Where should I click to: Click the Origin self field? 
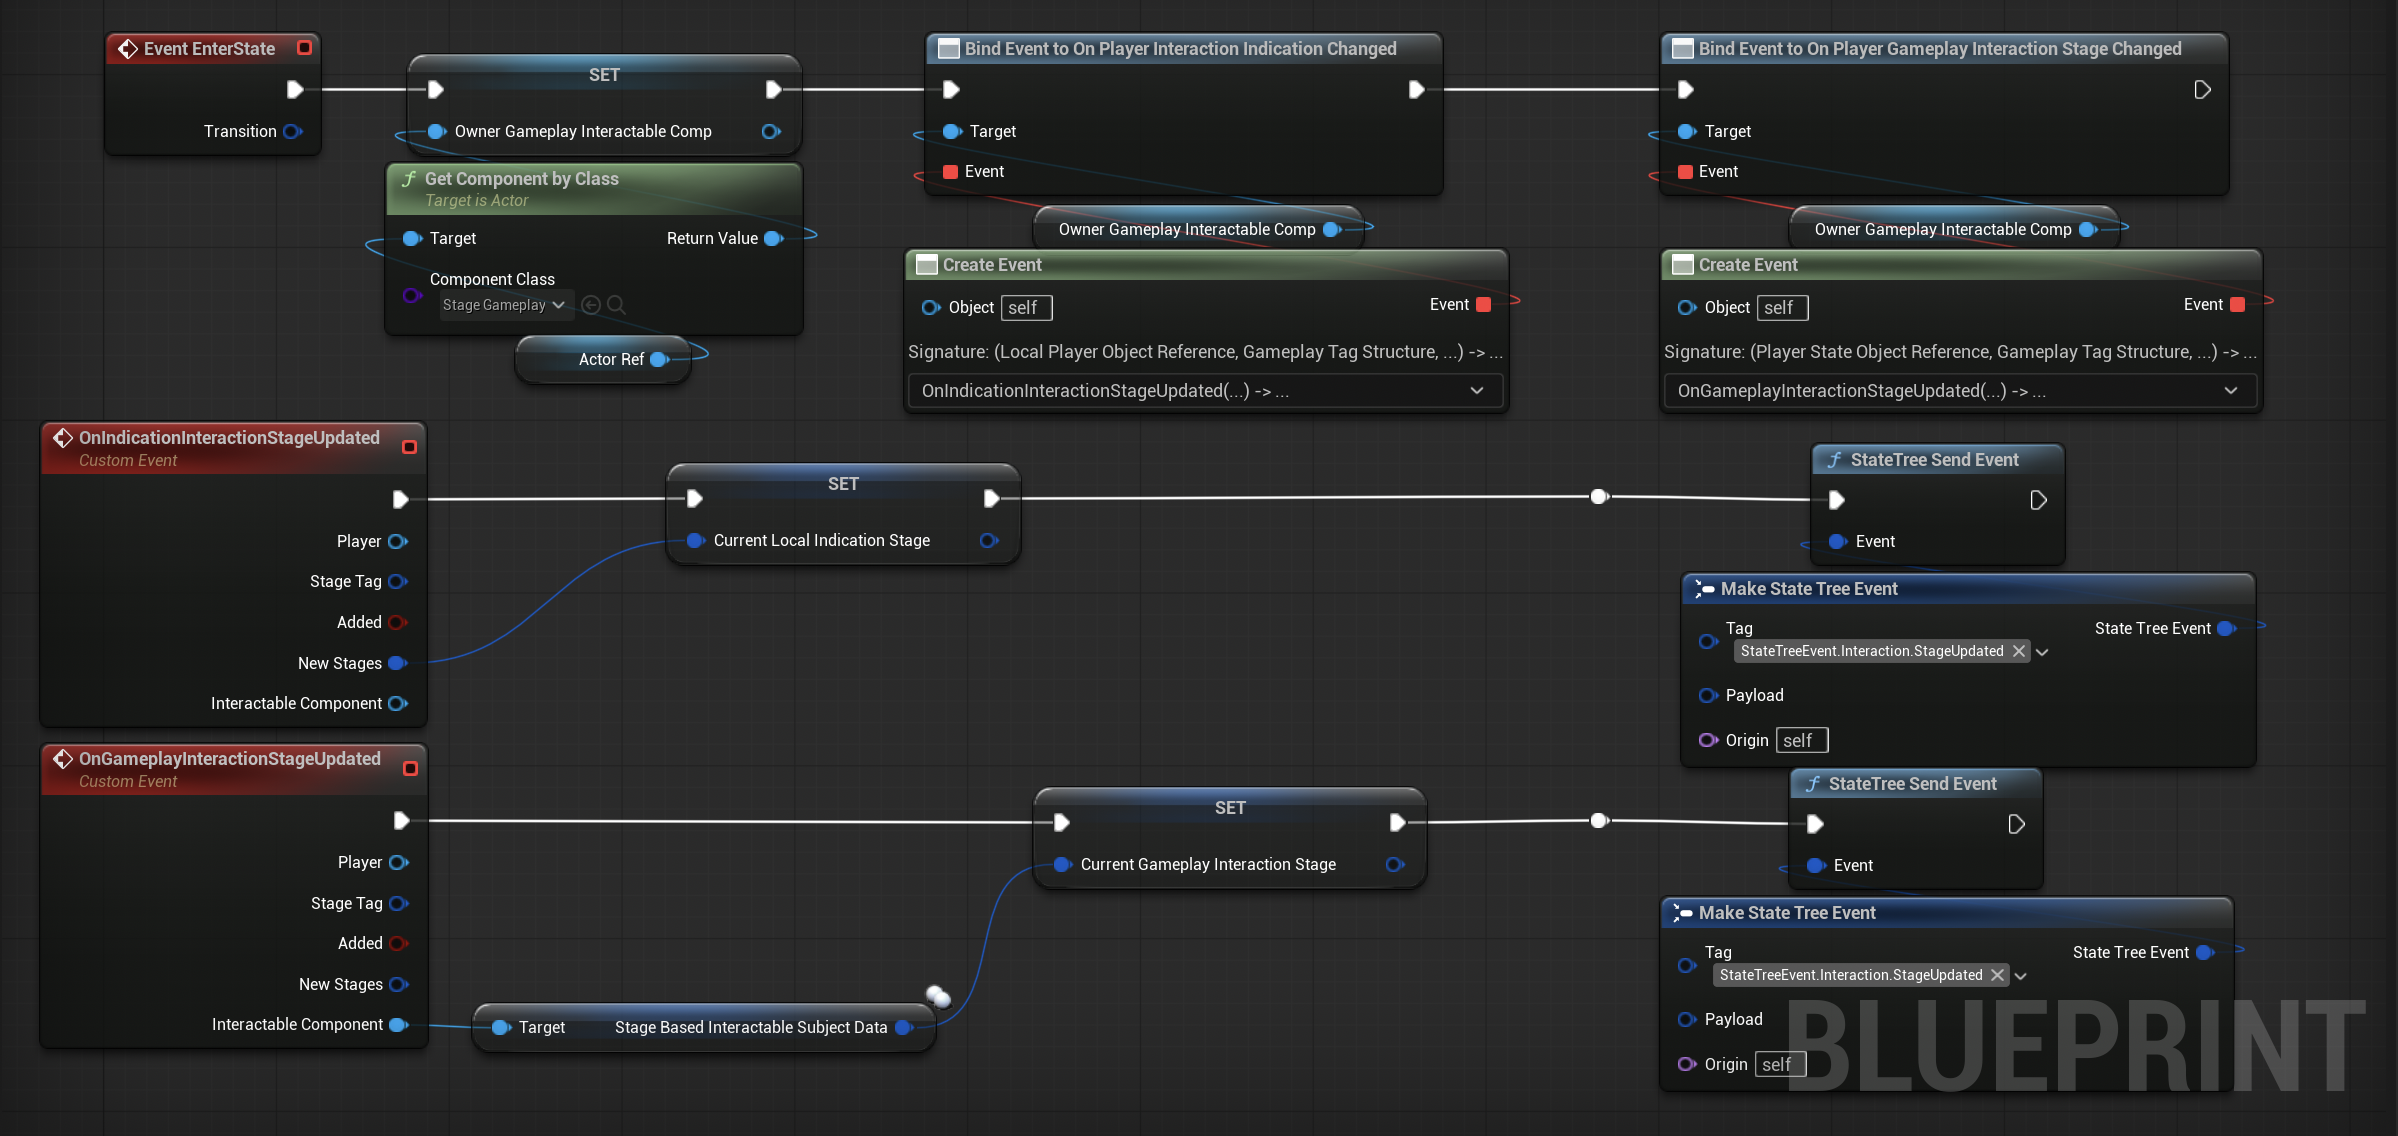(1801, 740)
